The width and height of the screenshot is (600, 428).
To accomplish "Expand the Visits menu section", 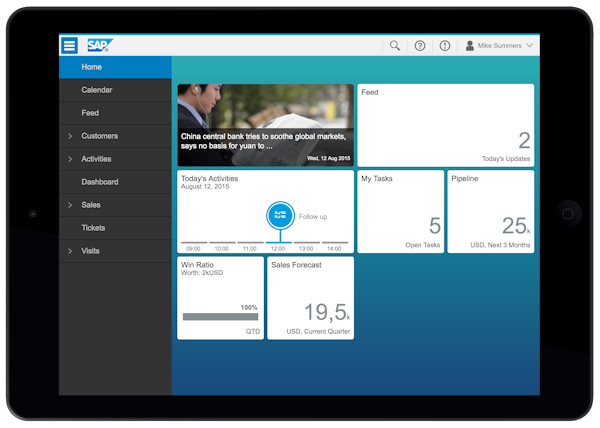I will coord(70,251).
